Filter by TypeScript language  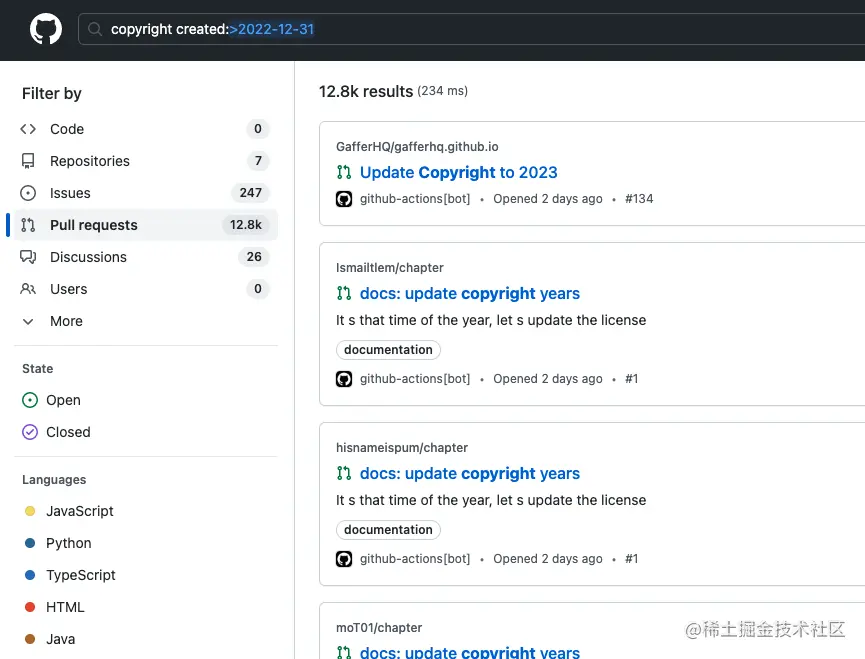tap(81, 575)
